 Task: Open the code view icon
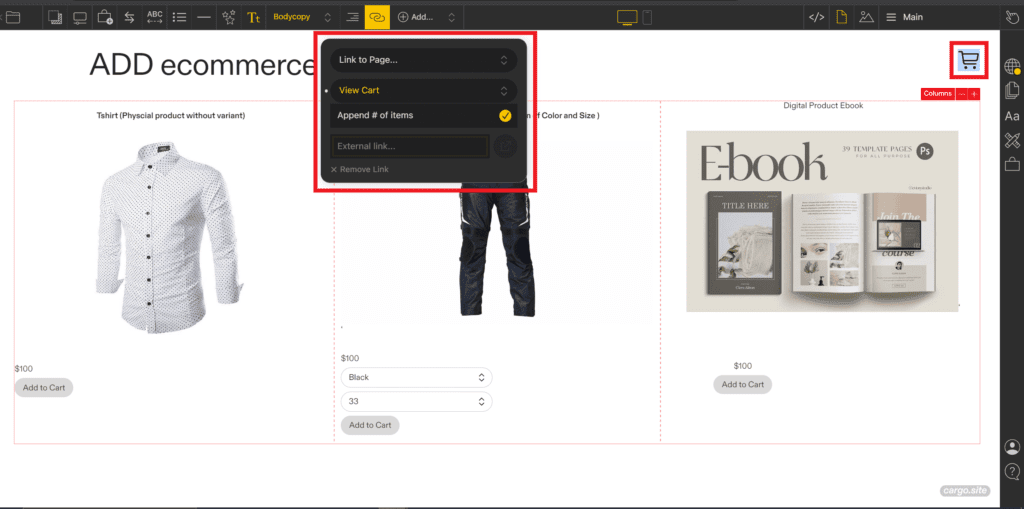click(x=816, y=18)
